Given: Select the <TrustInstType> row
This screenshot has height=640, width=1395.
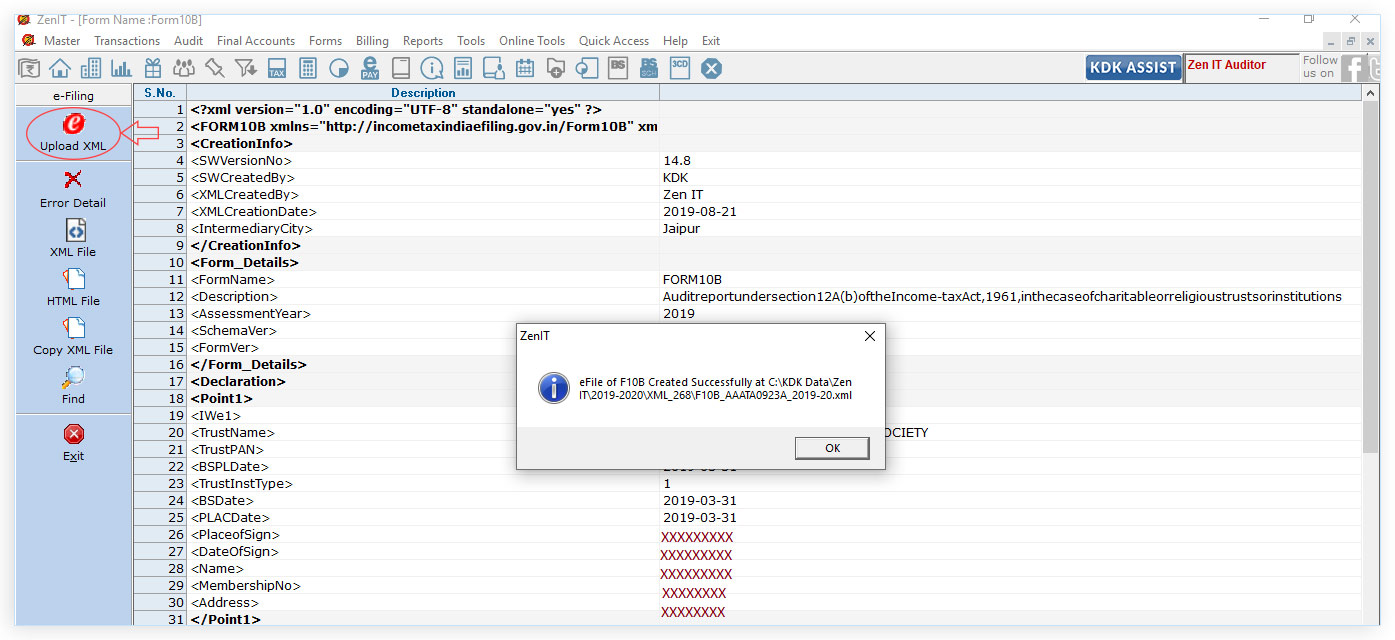Looking at the screenshot, I should (748, 483).
